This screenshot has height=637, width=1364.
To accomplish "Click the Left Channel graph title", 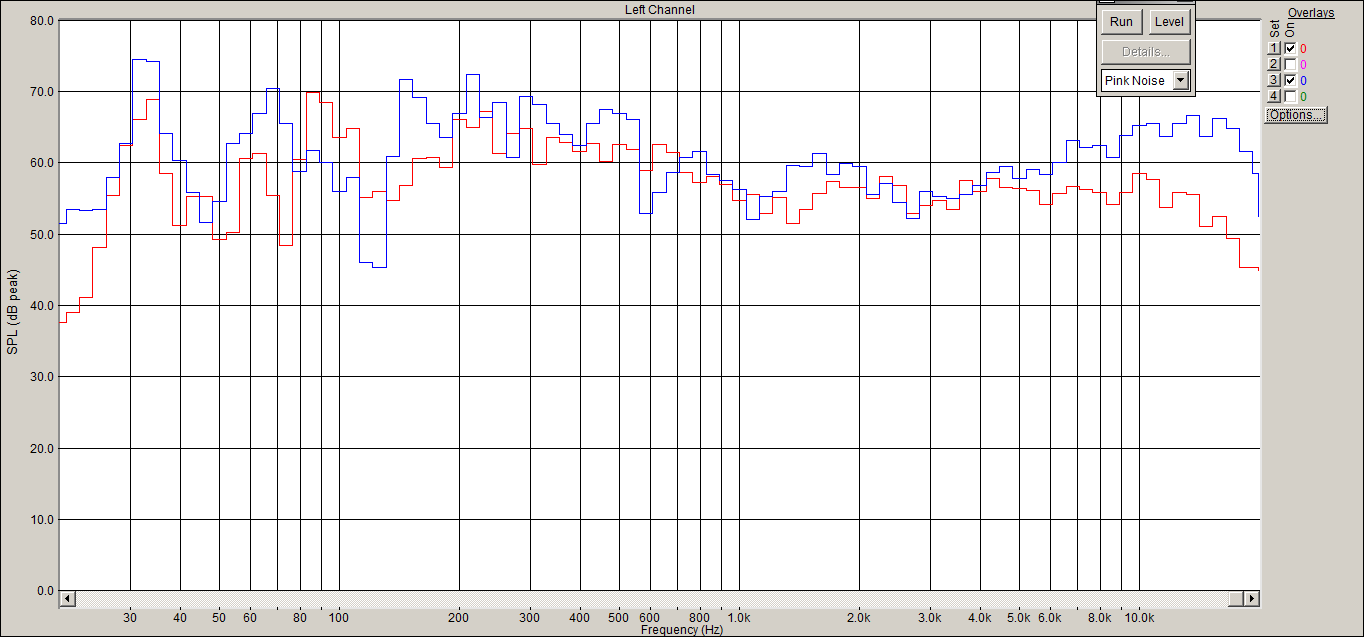I will 658,9.
